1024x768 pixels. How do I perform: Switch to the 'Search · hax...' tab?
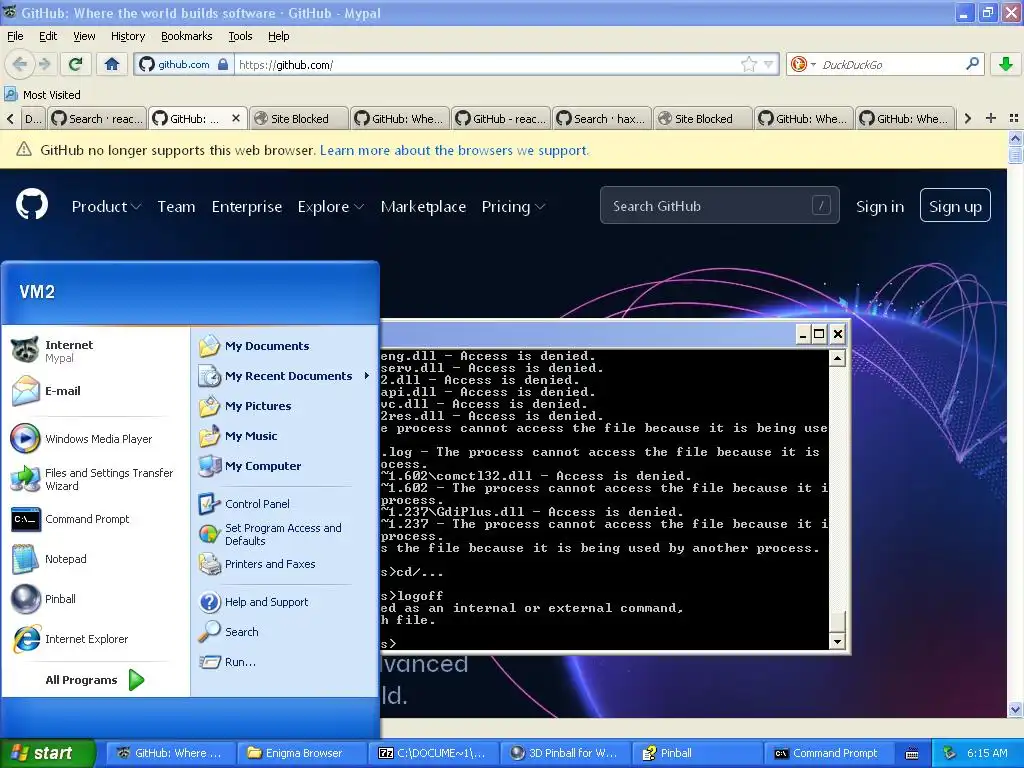602,118
